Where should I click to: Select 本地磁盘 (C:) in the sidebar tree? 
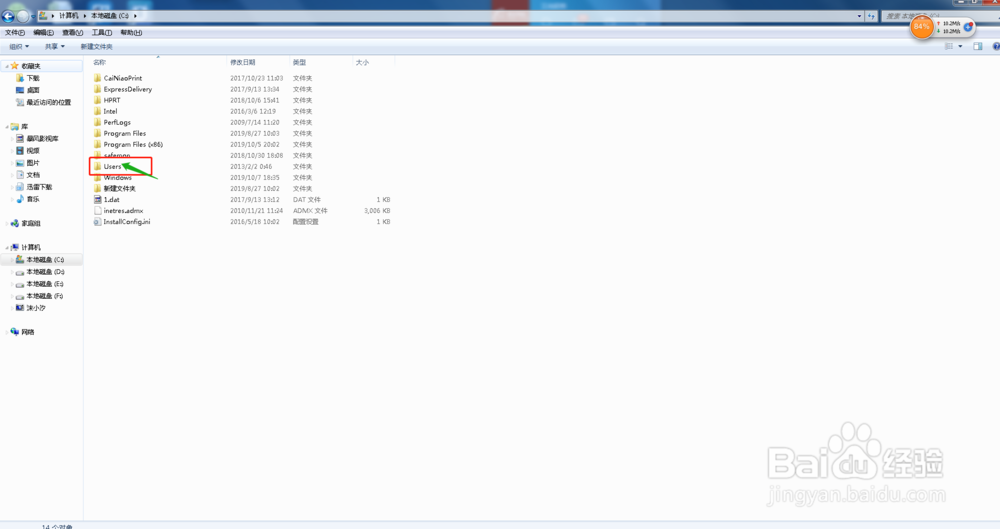45,260
